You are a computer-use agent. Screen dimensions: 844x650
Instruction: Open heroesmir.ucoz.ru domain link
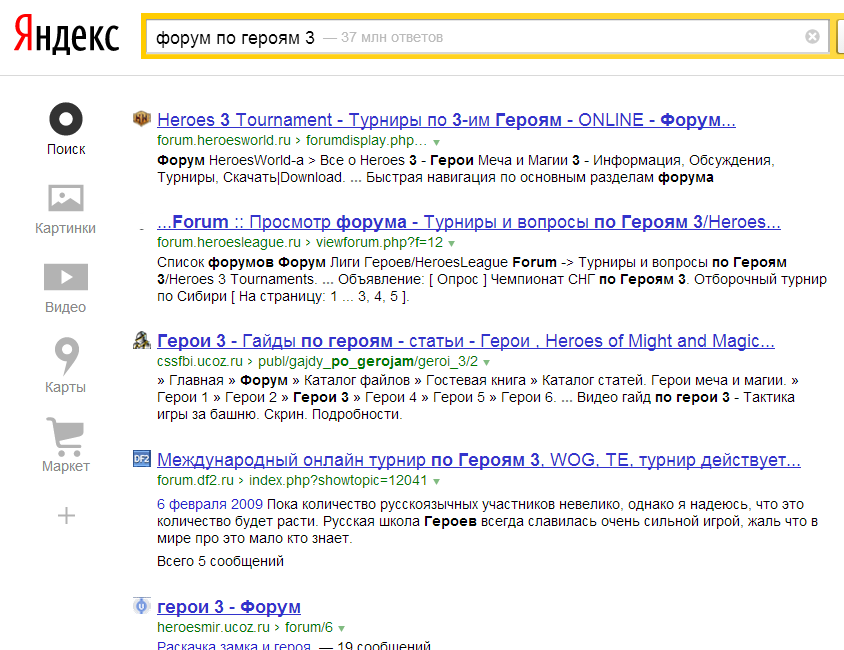click(213, 627)
